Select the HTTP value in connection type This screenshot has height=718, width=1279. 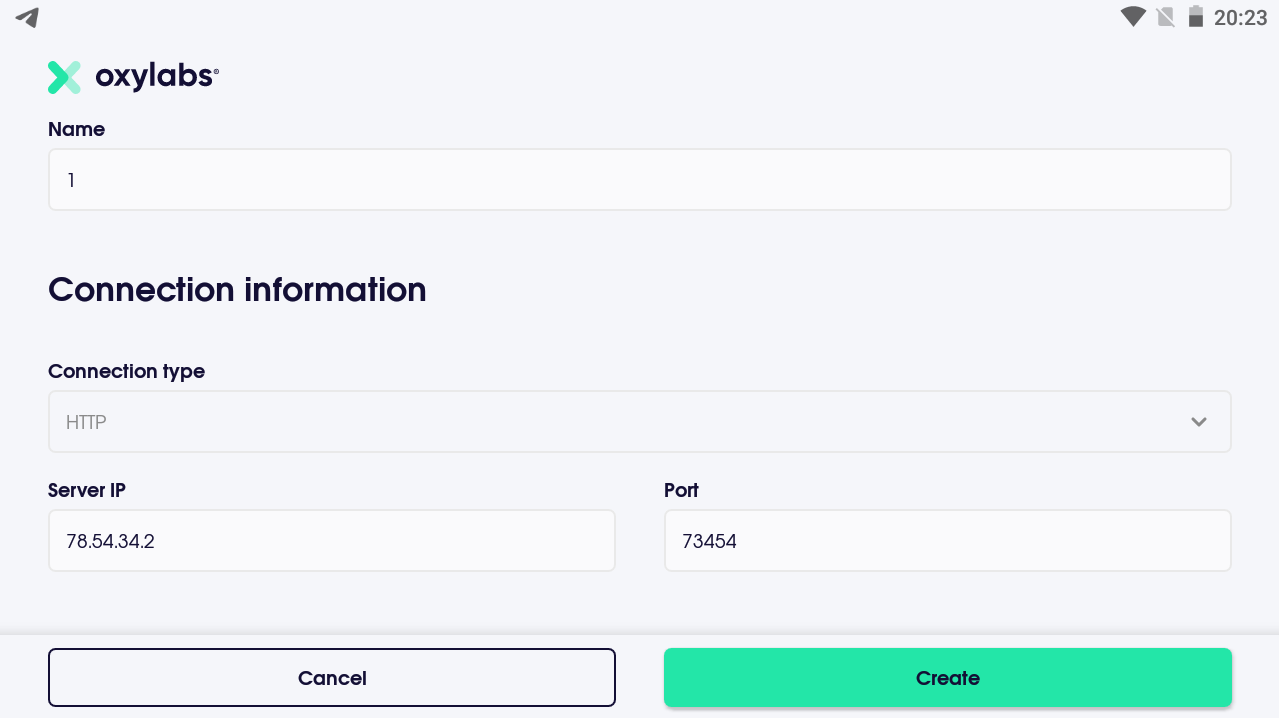coord(87,422)
